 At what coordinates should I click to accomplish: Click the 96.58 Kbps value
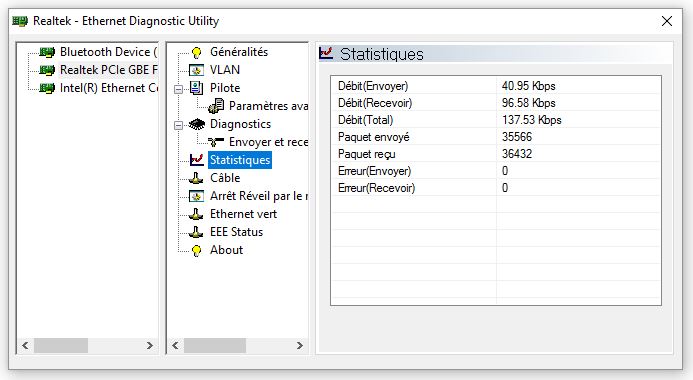tap(529, 103)
